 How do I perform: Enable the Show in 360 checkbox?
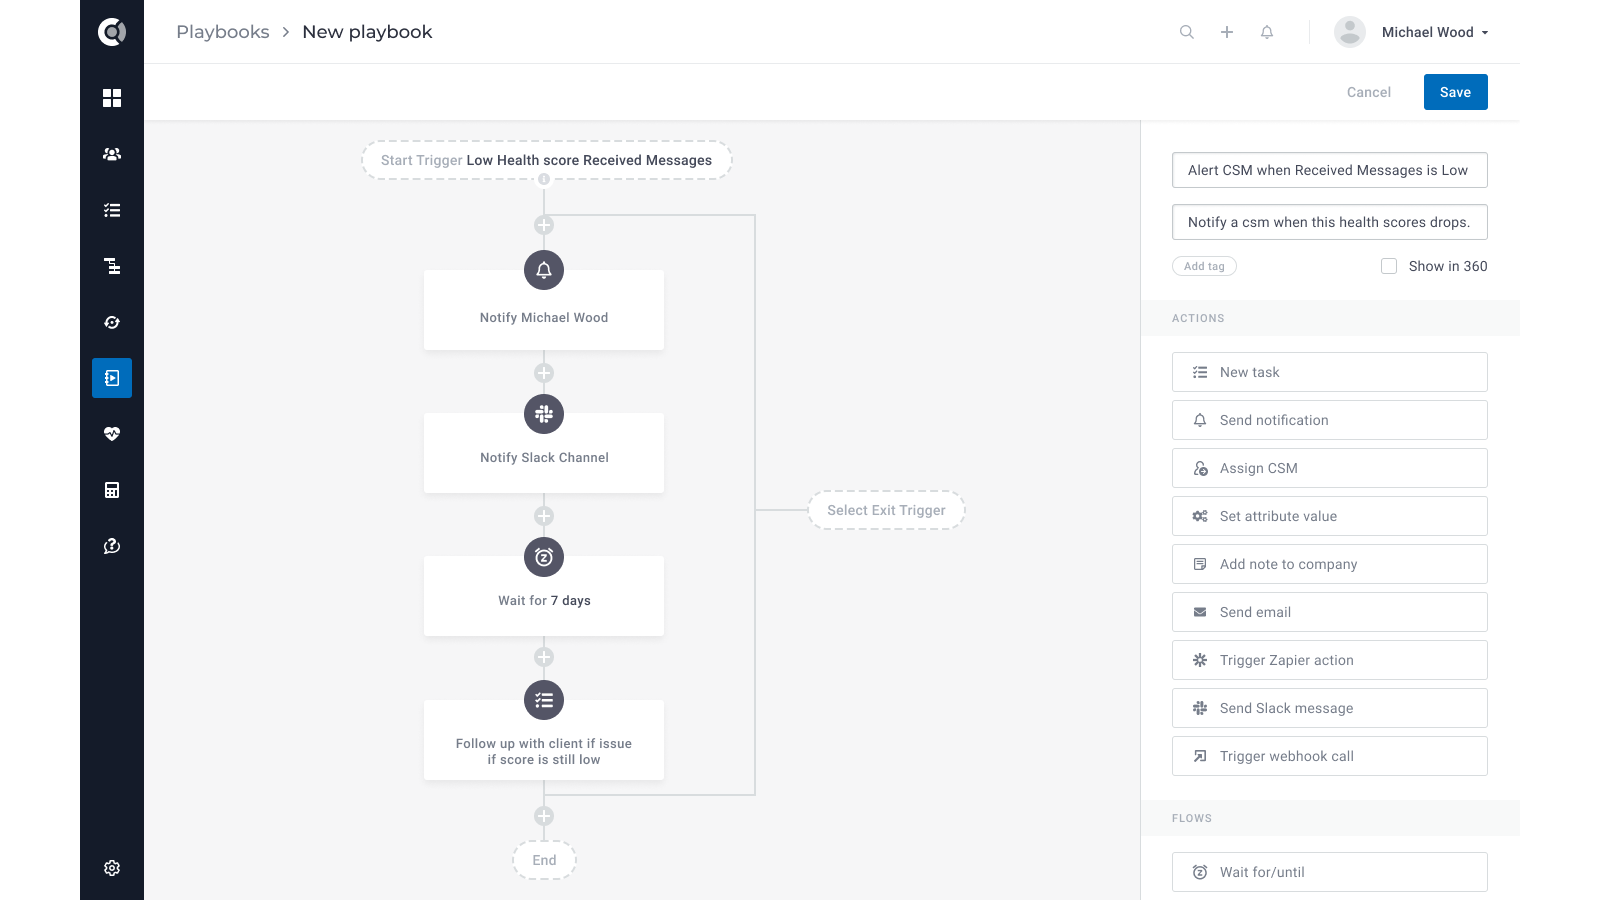[1389, 266]
